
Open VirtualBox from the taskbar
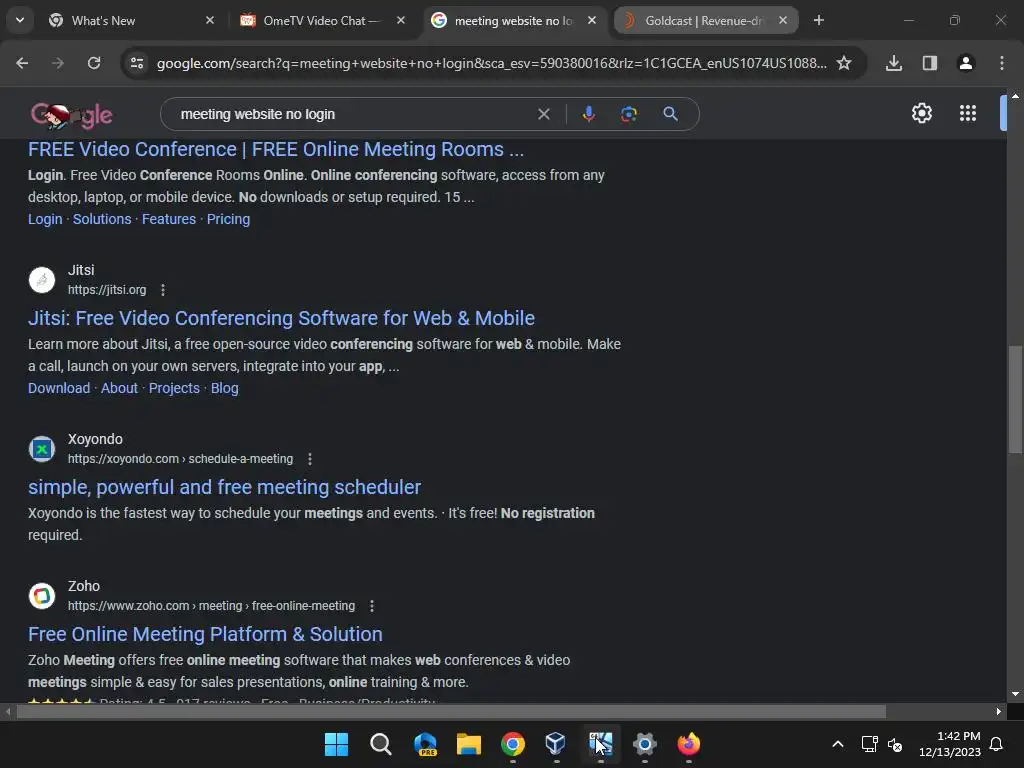tap(556, 744)
